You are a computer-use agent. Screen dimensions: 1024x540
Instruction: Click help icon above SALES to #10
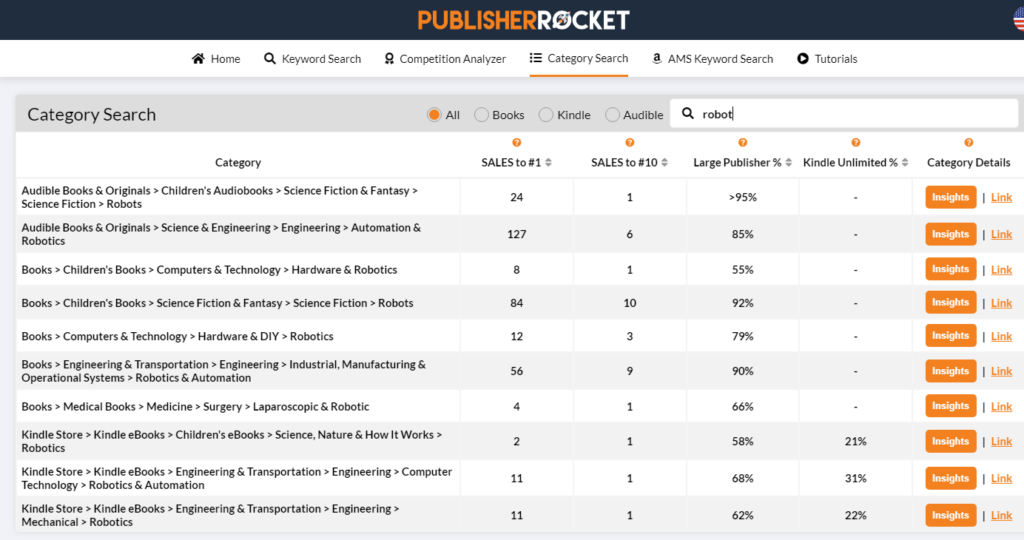tap(630, 142)
